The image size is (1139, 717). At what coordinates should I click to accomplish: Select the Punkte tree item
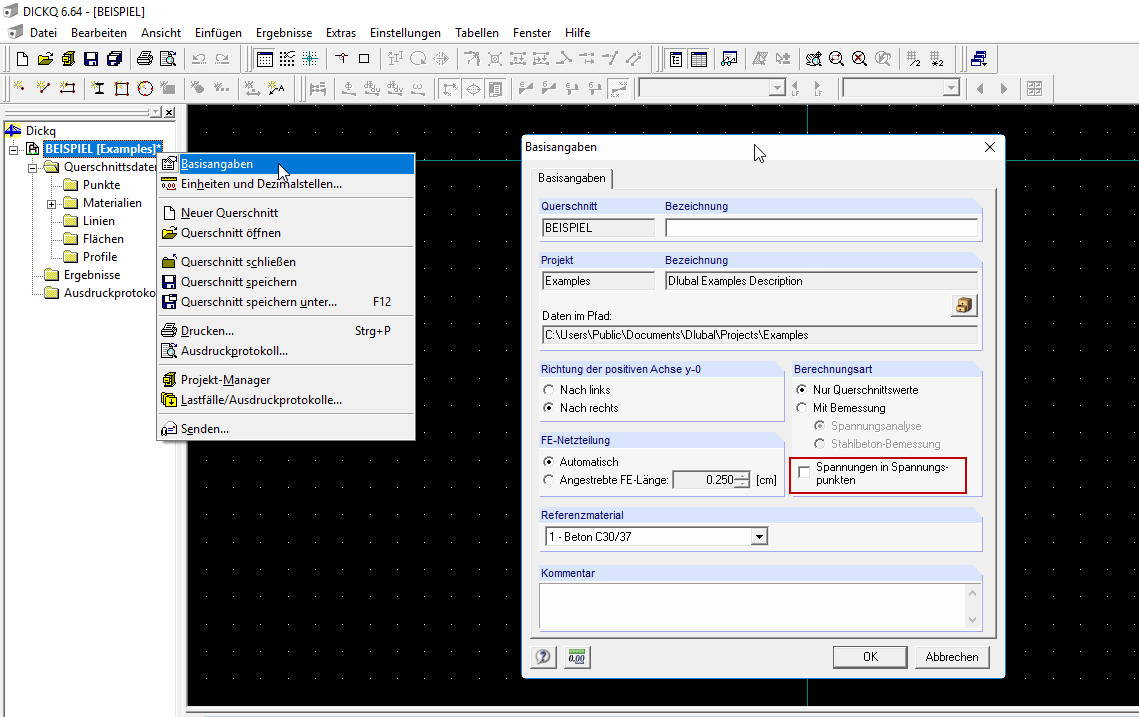[101, 185]
